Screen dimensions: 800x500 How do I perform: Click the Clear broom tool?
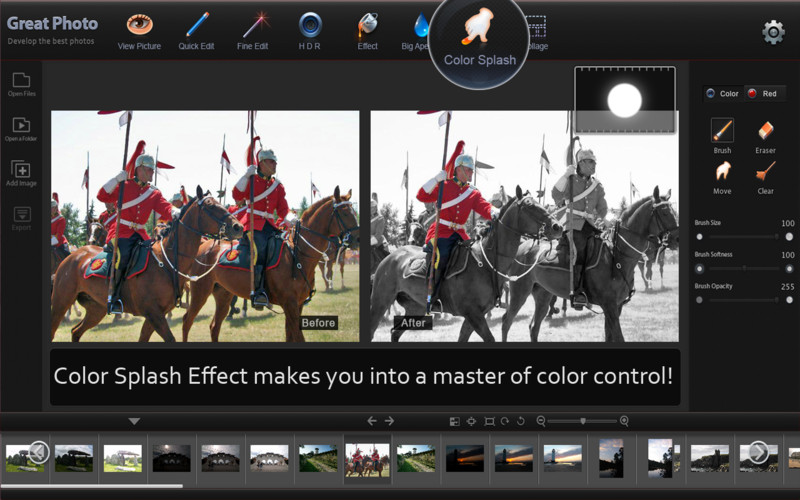pos(765,177)
